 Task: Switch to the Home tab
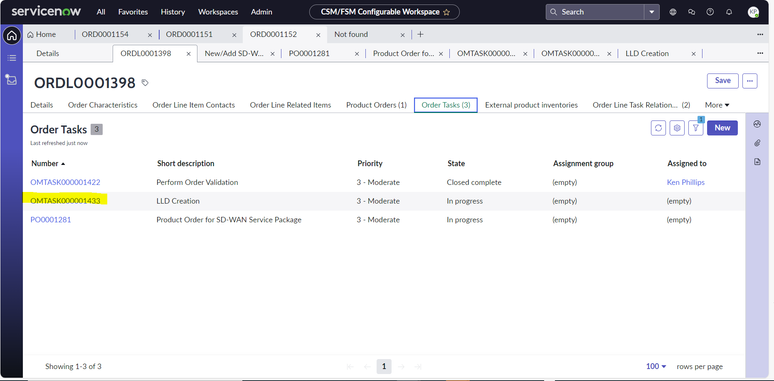pos(41,35)
